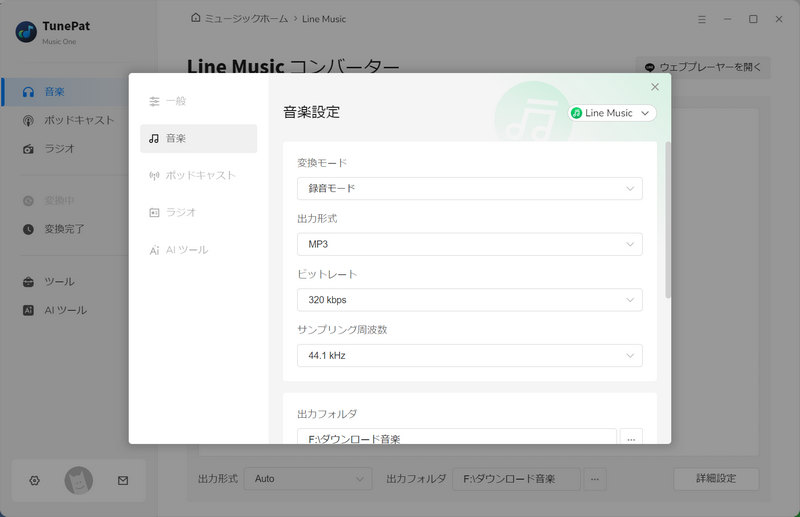Click the radio icon in settings dialog
The image size is (800, 517).
point(154,212)
